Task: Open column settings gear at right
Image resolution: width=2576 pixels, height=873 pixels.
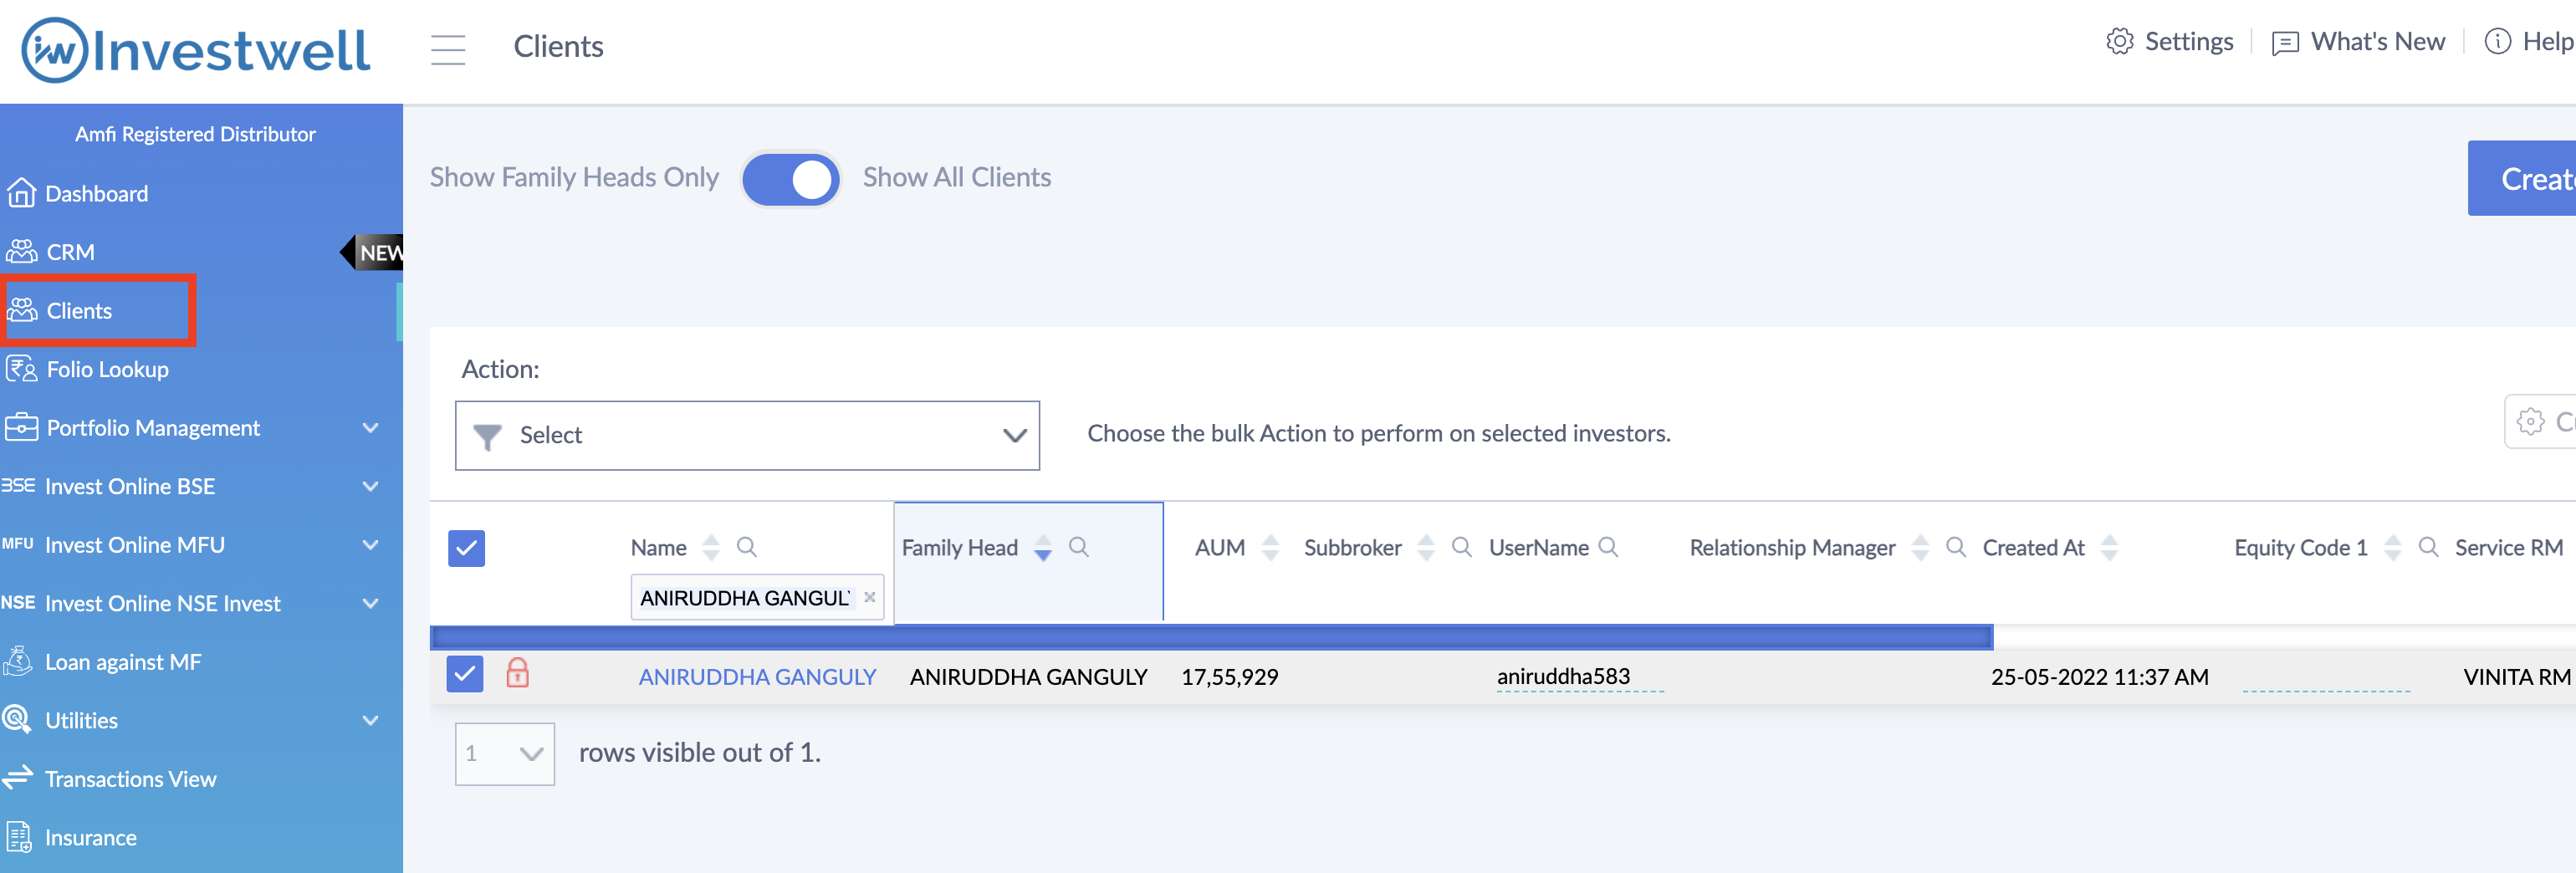Action: (x=2531, y=421)
